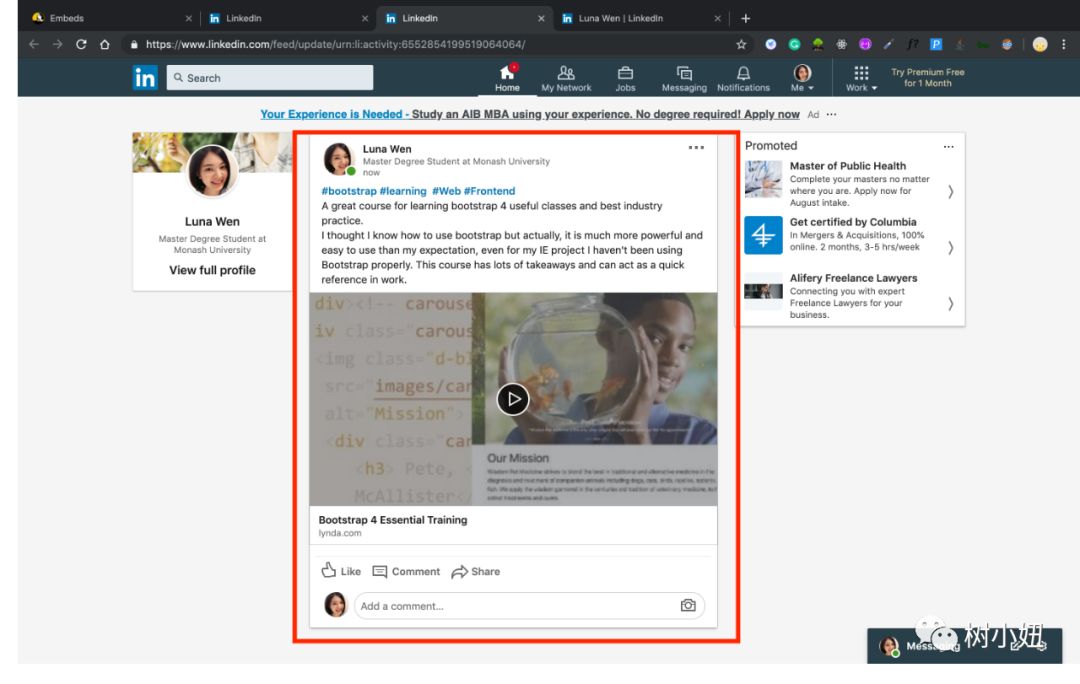The image size is (1080, 684).
Task: Click the Add a comment field
Action: coord(529,606)
